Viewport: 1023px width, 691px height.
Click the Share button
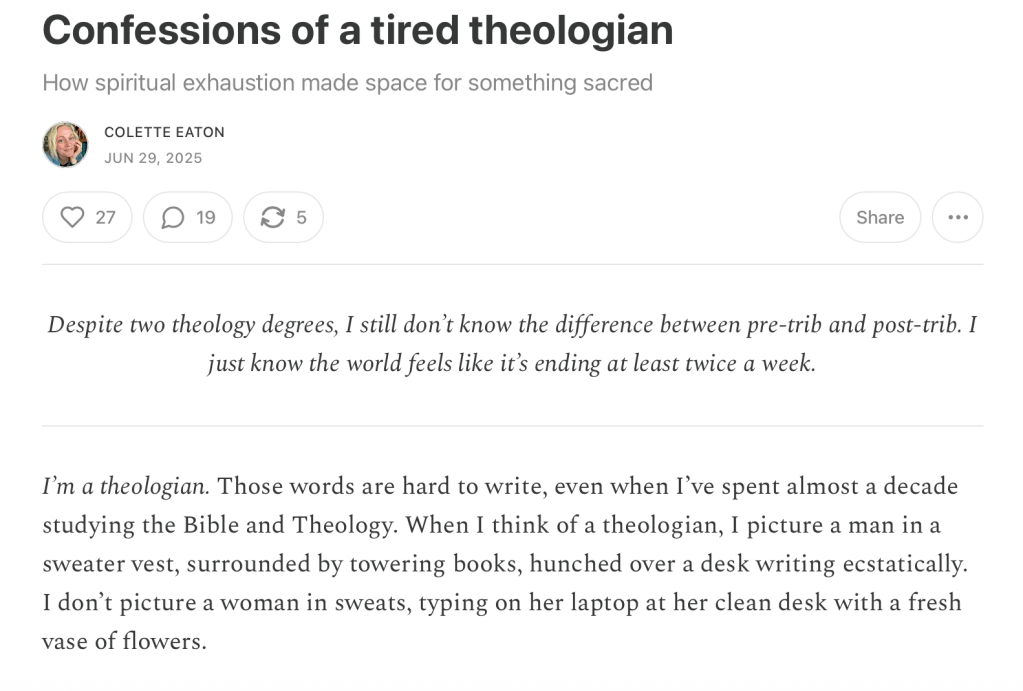pos(880,217)
